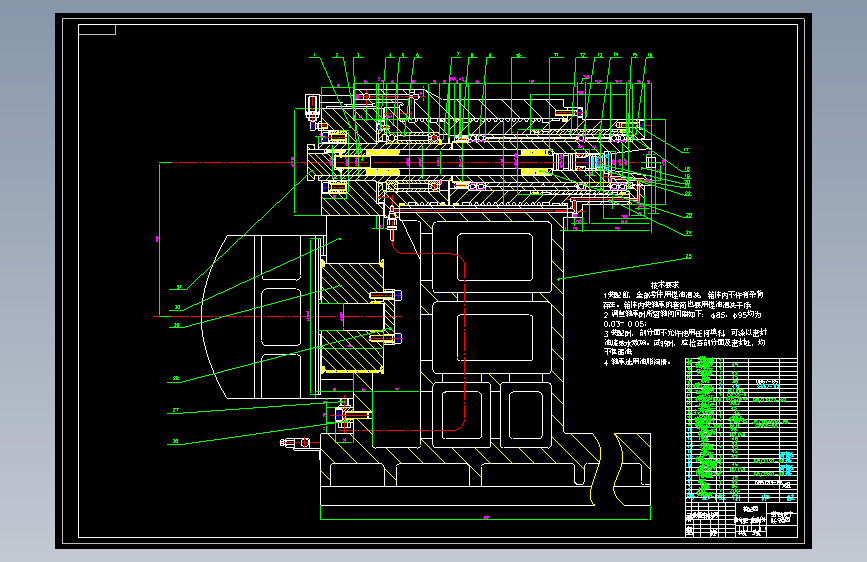Click part callout number 16 at top
The image size is (867, 562).
(650, 55)
